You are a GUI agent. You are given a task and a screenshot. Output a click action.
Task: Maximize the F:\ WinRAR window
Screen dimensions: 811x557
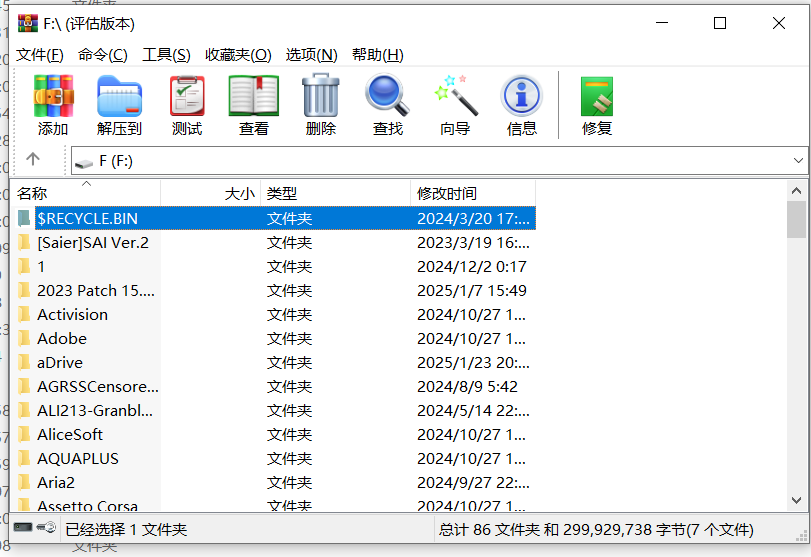(x=720, y=23)
